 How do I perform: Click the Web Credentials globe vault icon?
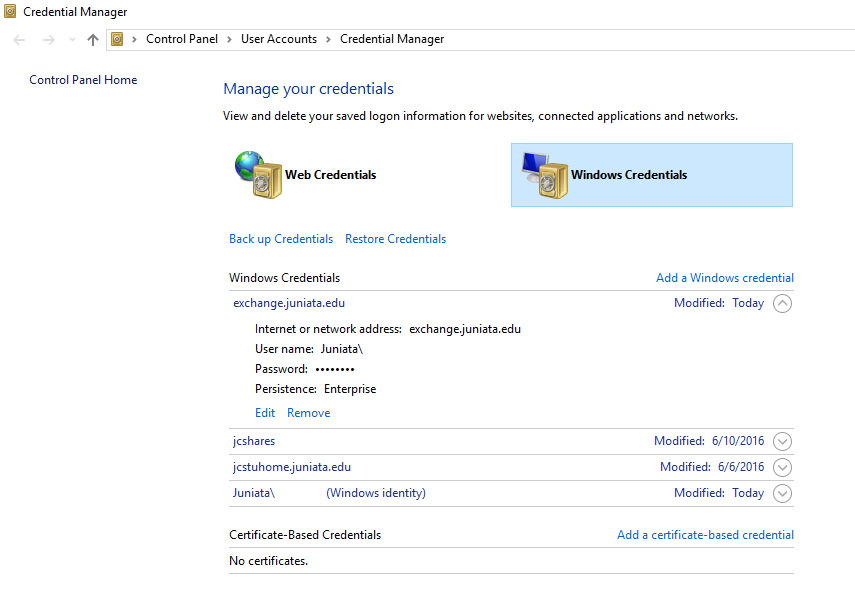pos(258,174)
